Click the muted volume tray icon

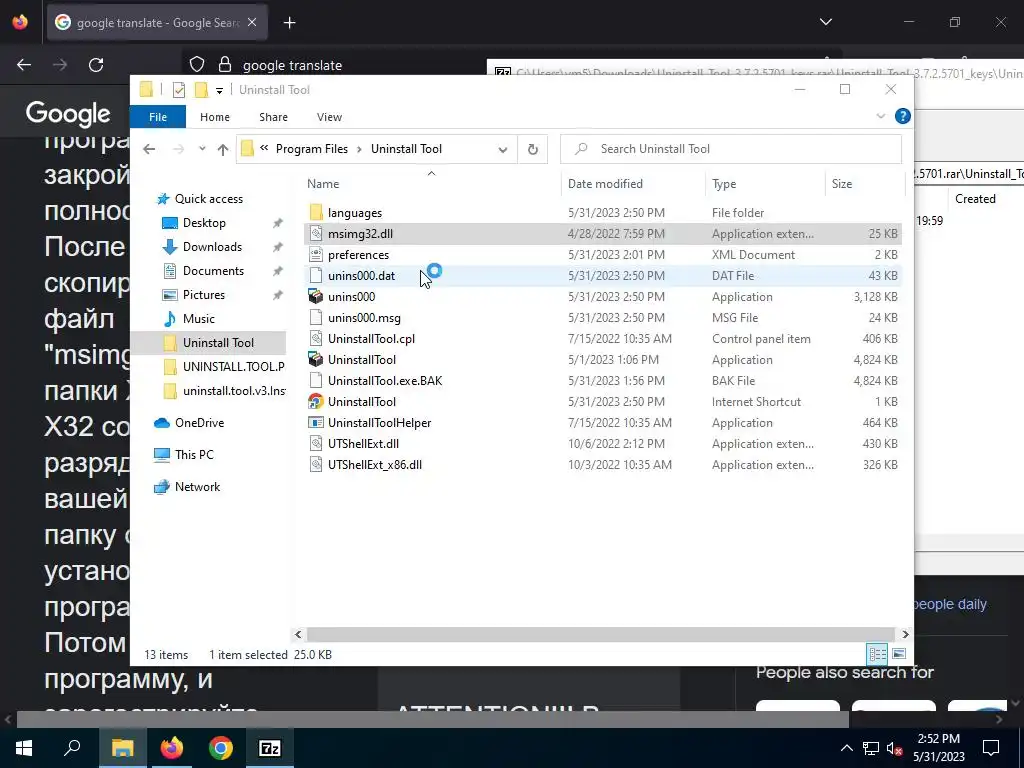tap(894, 748)
